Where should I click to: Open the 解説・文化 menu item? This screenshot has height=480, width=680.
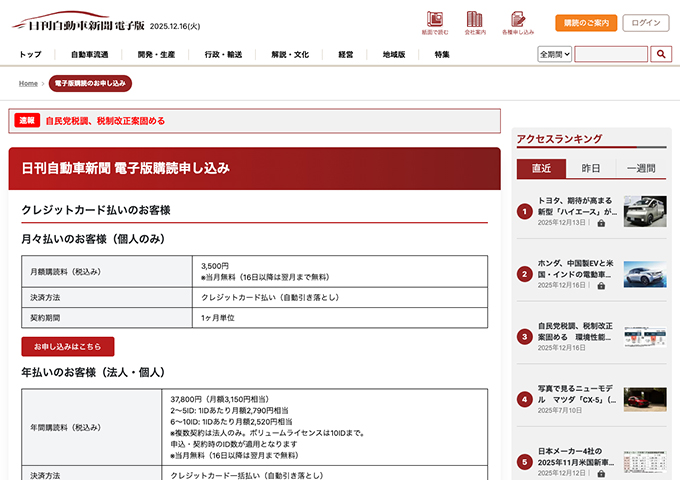[x=290, y=55]
